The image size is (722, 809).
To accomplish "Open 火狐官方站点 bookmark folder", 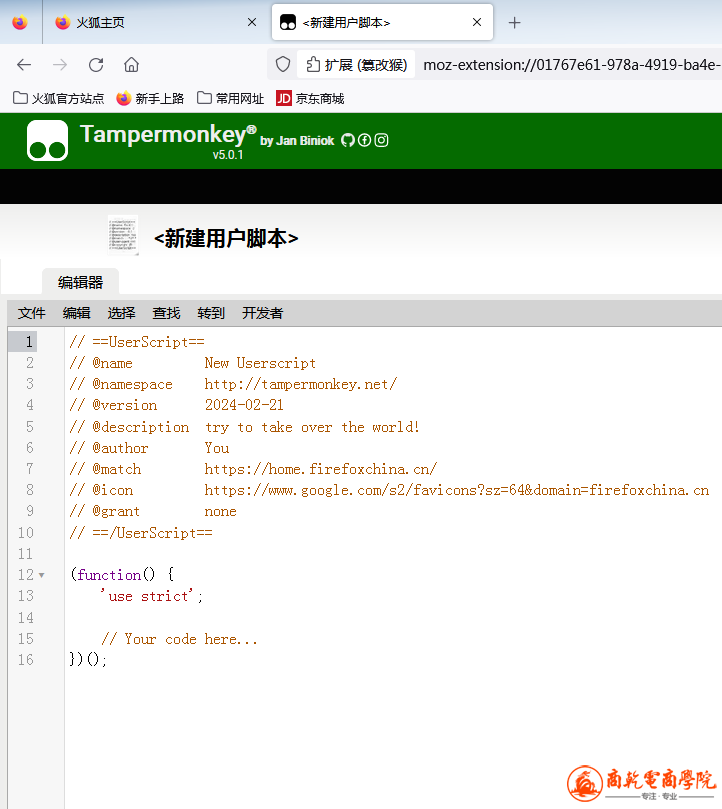I will tap(58, 98).
